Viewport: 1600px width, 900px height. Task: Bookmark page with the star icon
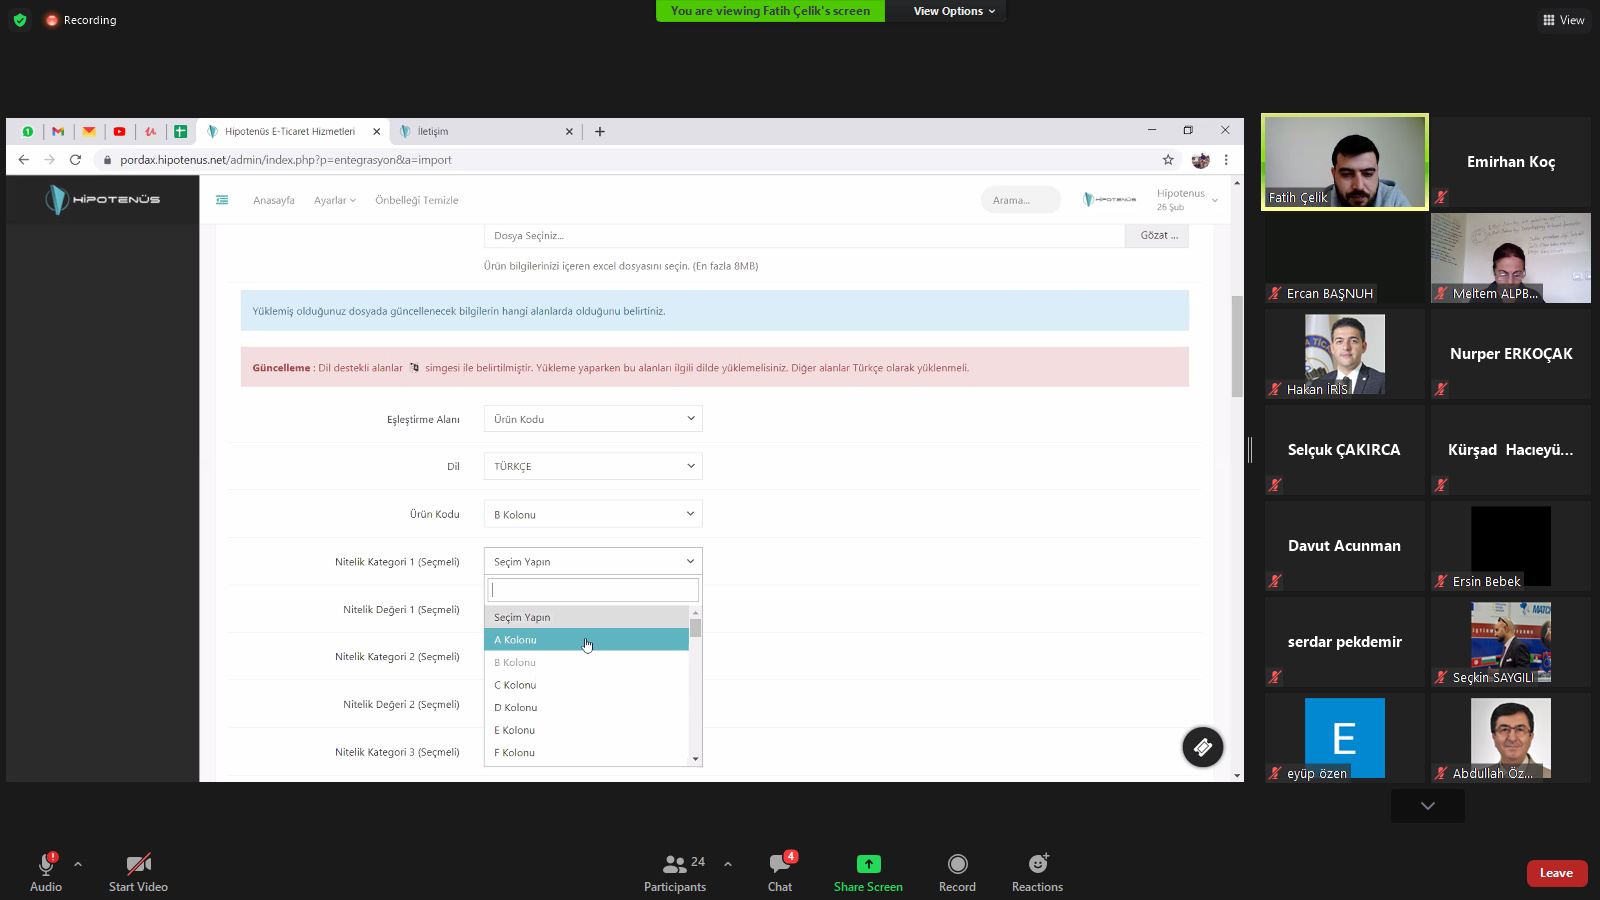(1168, 160)
